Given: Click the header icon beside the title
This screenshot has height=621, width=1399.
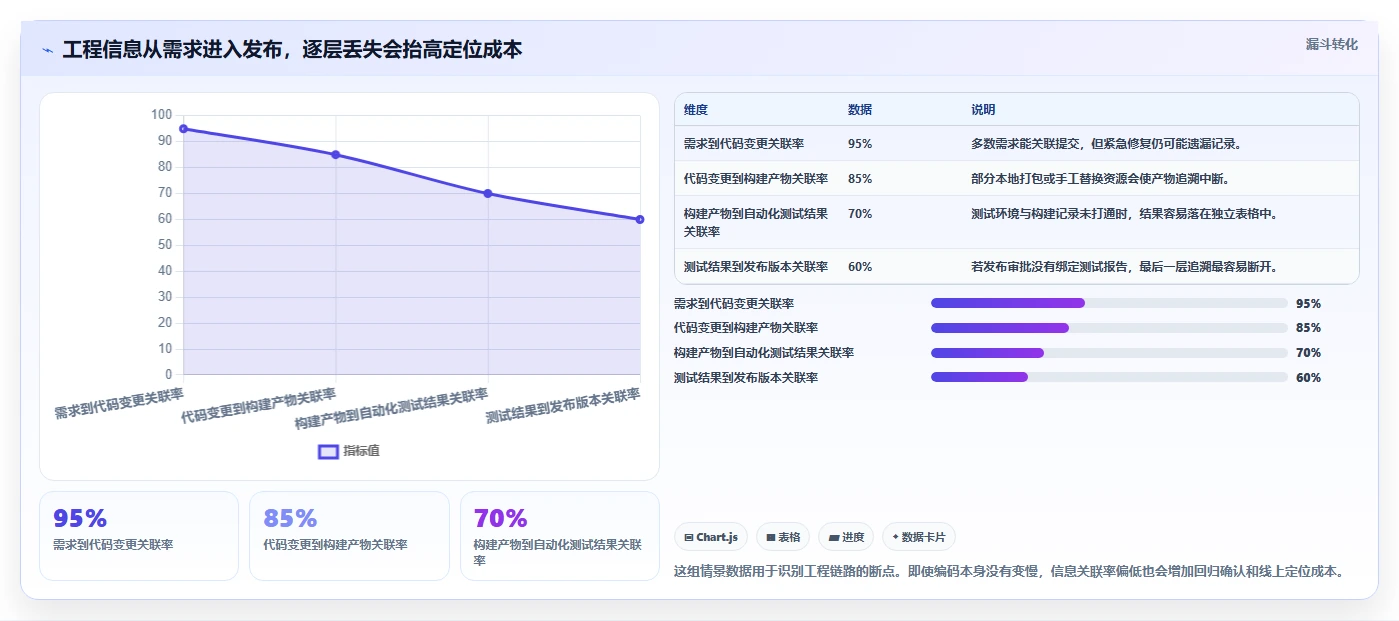Looking at the screenshot, I should (x=47, y=50).
